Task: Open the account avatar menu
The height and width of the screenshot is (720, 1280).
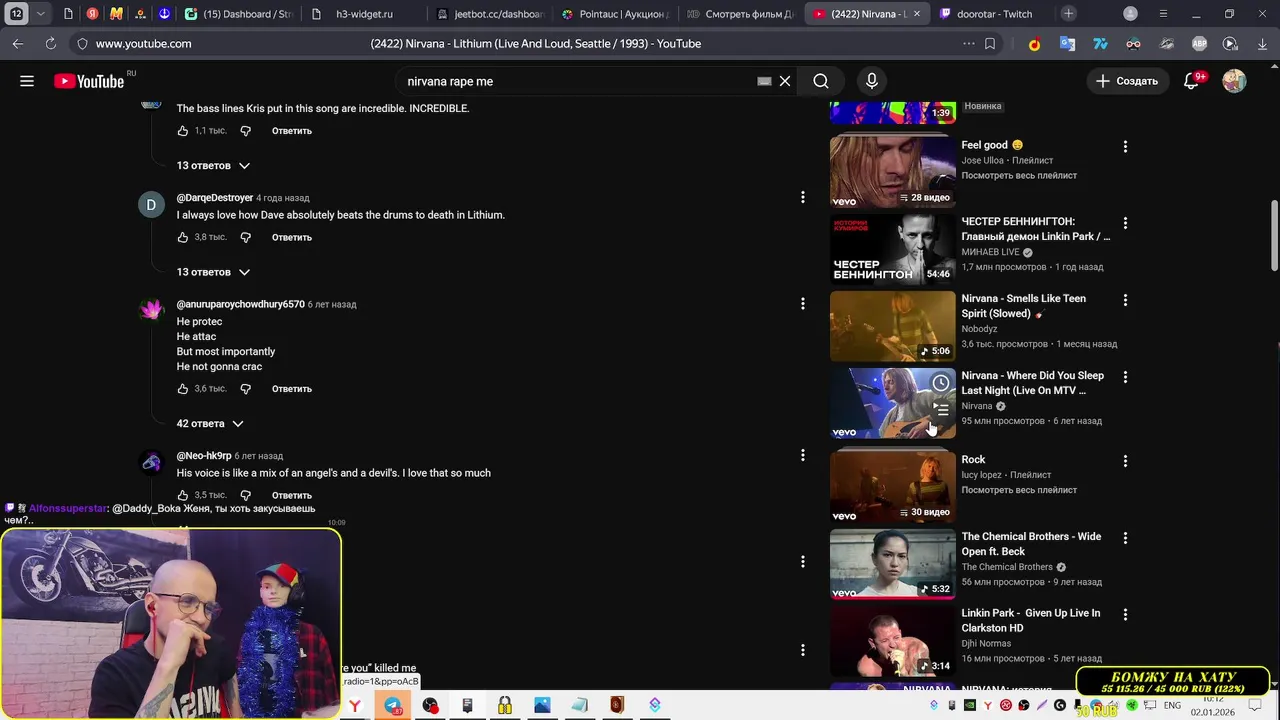Action: [1234, 81]
